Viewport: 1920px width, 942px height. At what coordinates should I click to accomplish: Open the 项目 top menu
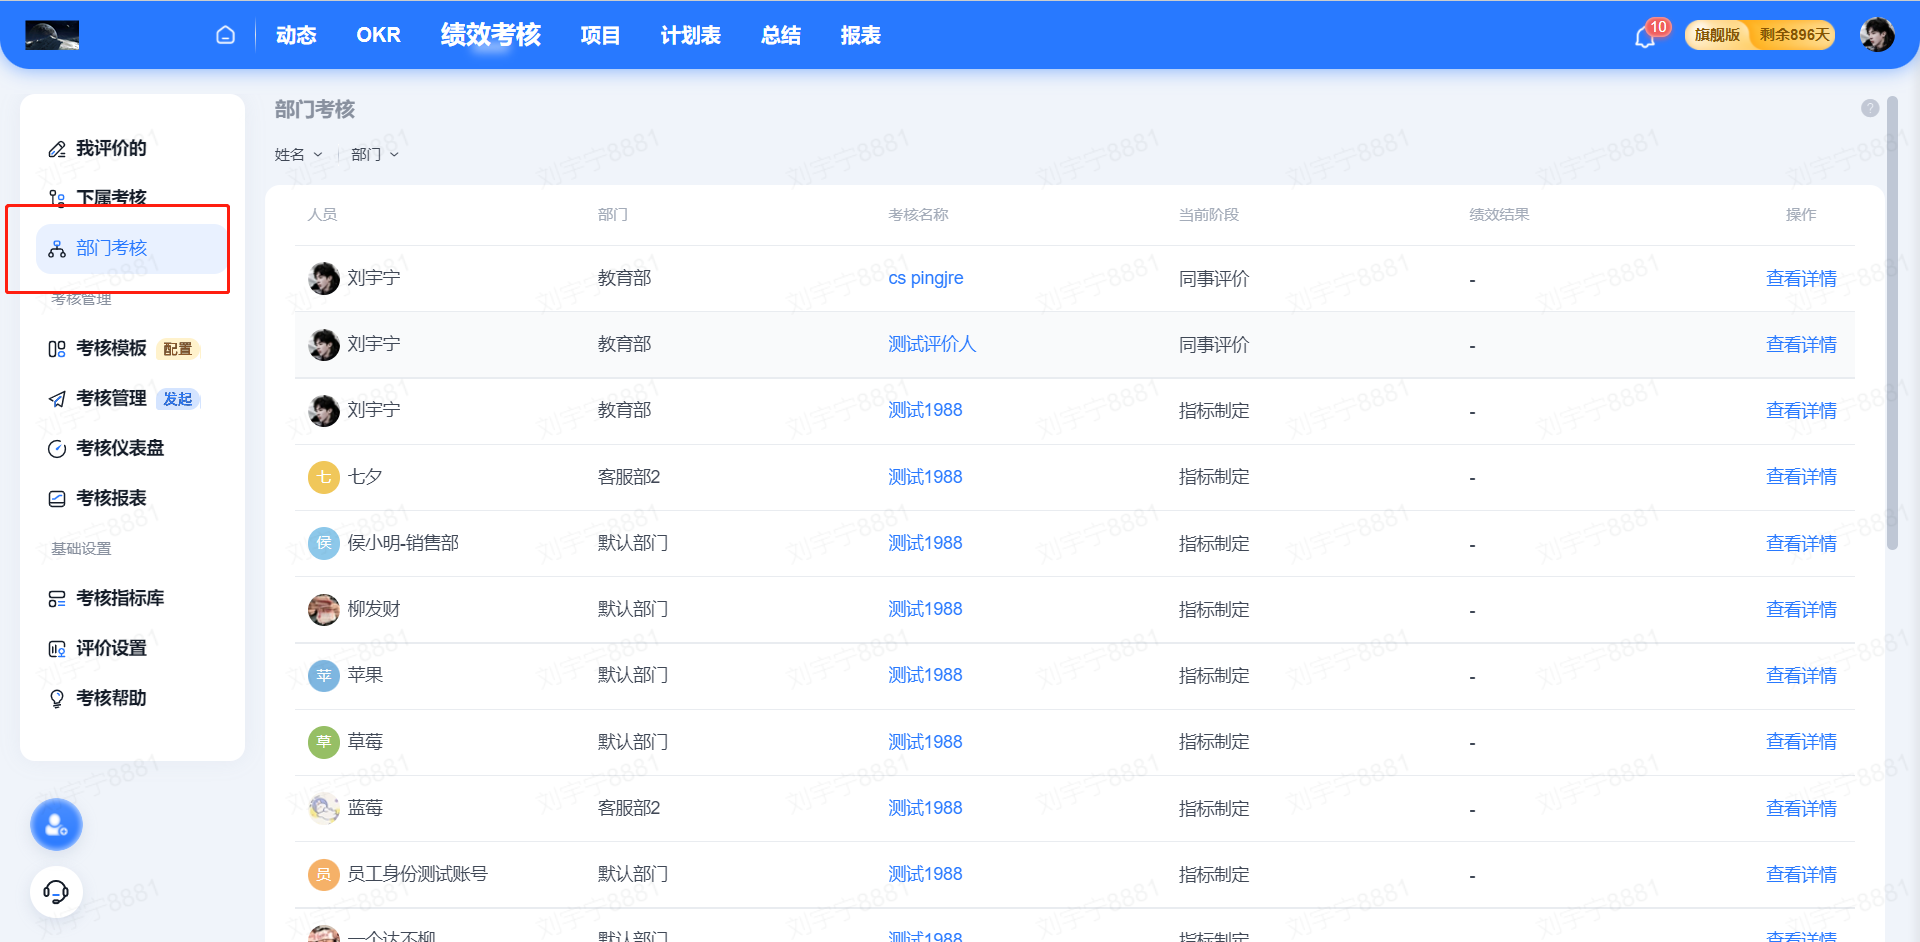(600, 35)
